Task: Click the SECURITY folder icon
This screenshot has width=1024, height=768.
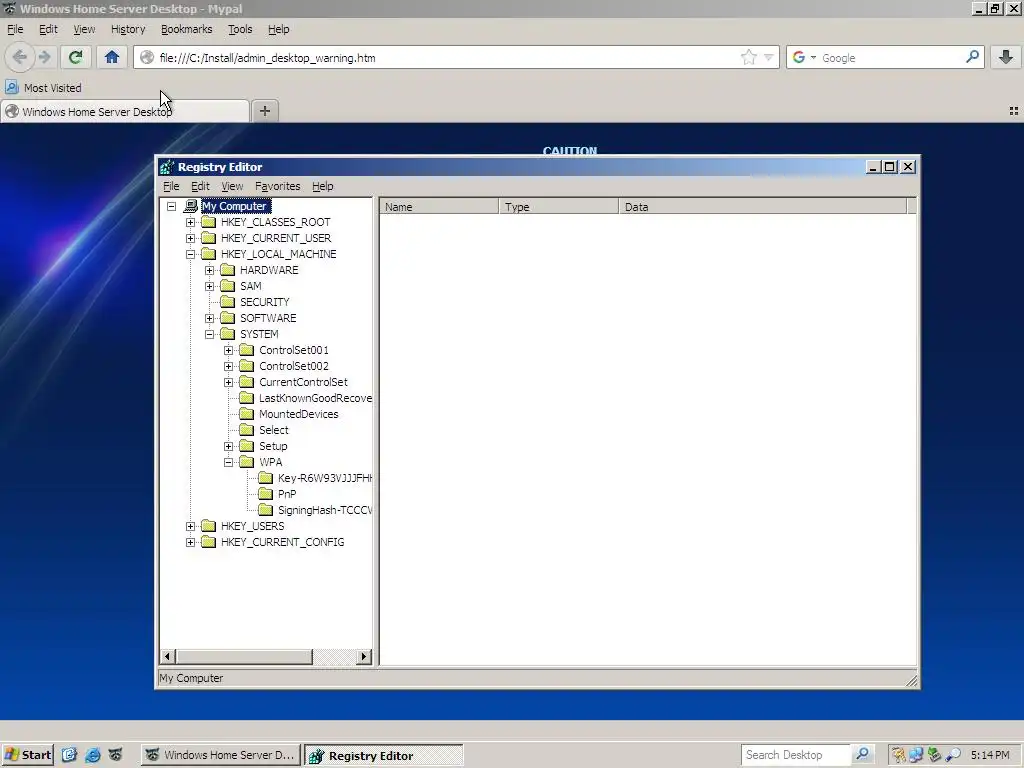Action: point(227,302)
